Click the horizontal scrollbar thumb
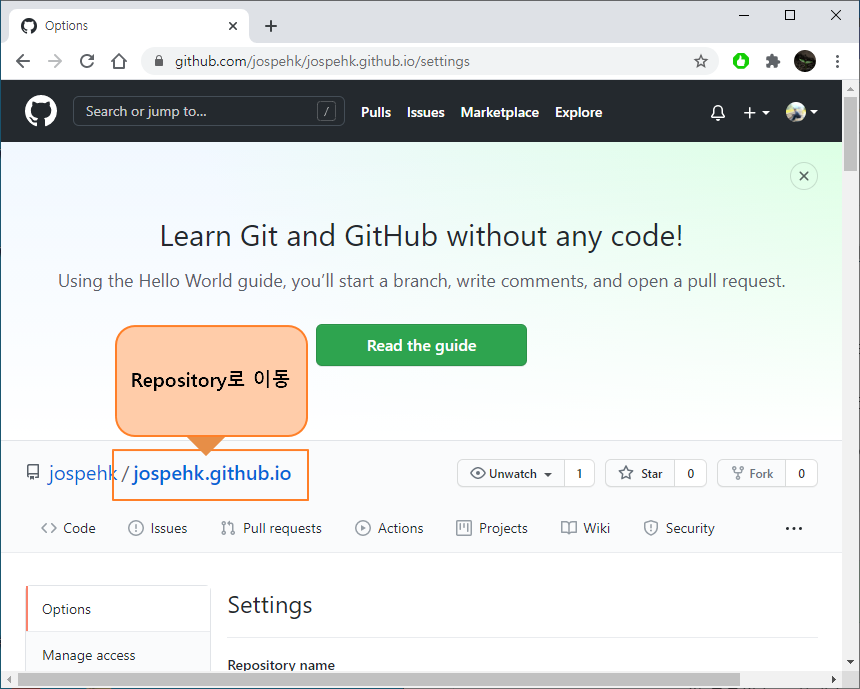Screen dimensions: 860x689 [x=378, y=679]
